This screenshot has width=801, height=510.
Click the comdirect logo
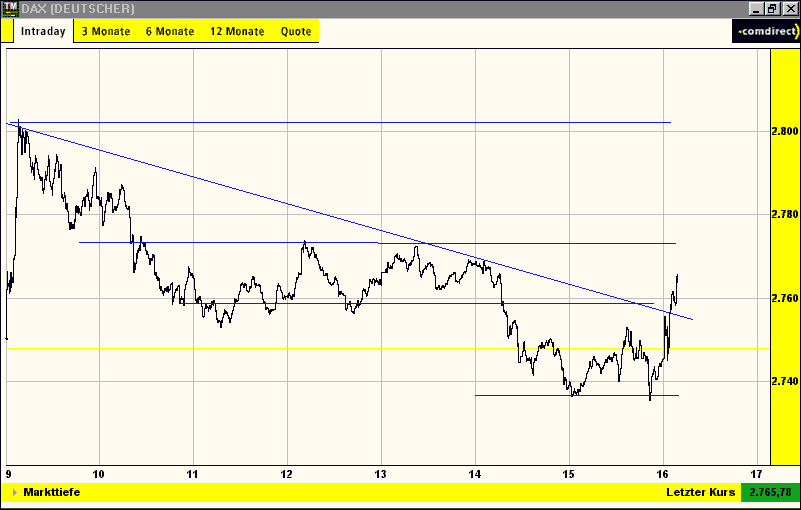(765, 31)
